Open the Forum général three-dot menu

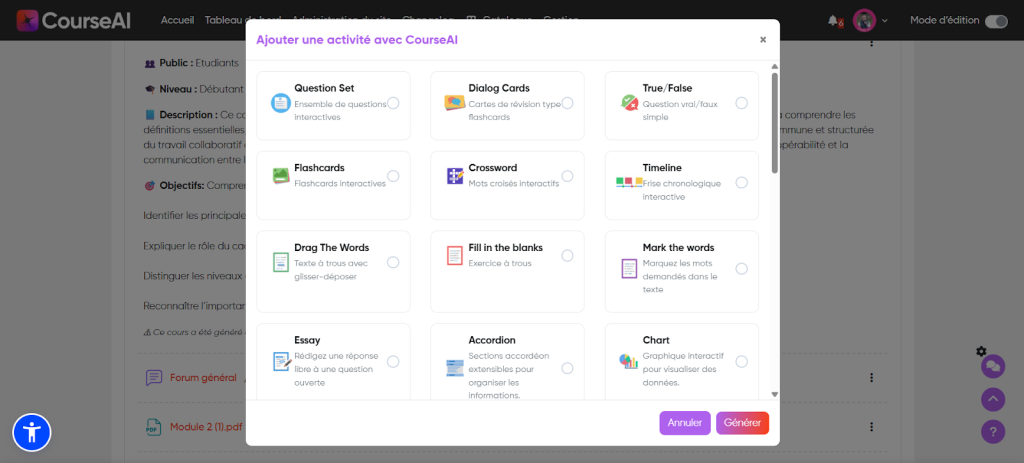coord(871,378)
